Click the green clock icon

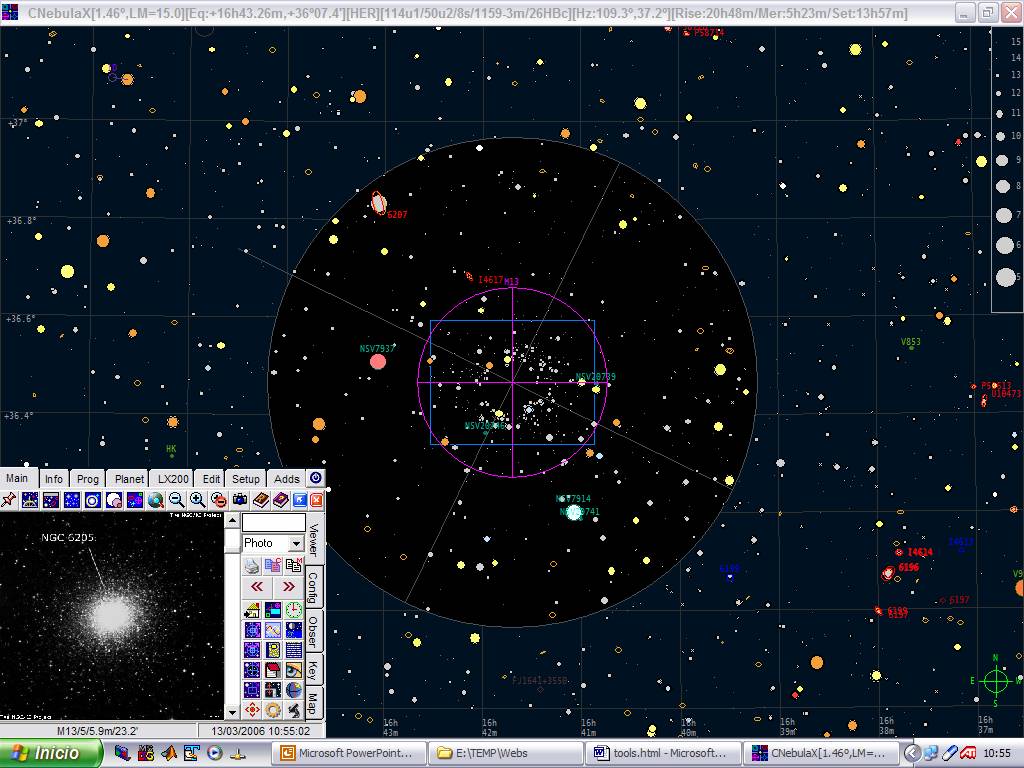click(x=294, y=609)
